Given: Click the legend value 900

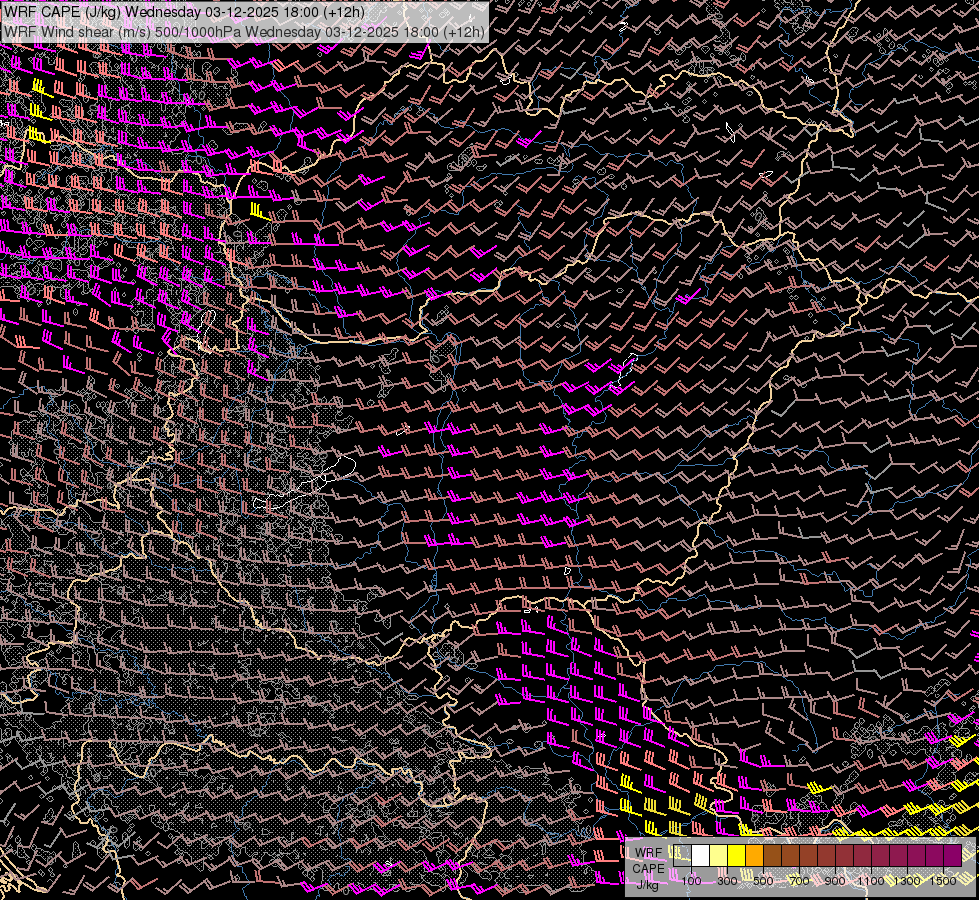Looking at the screenshot, I should coord(835,881).
